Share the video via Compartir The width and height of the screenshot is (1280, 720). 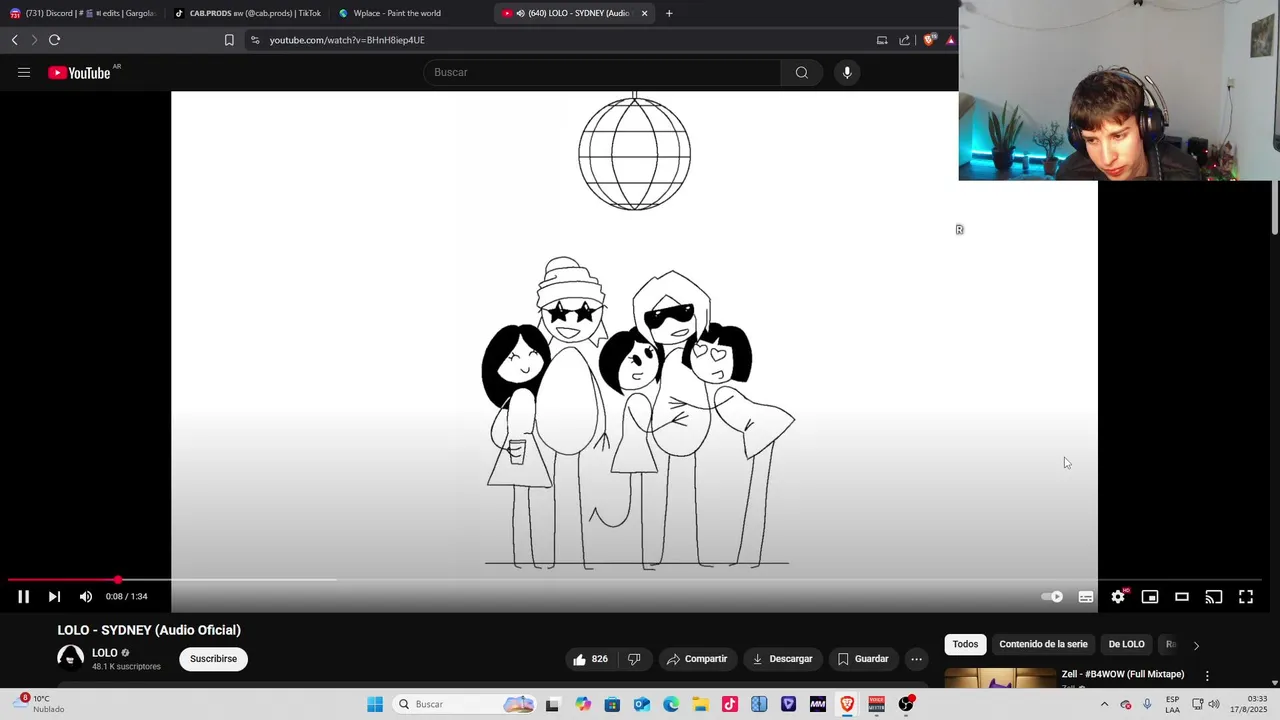click(697, 659)
